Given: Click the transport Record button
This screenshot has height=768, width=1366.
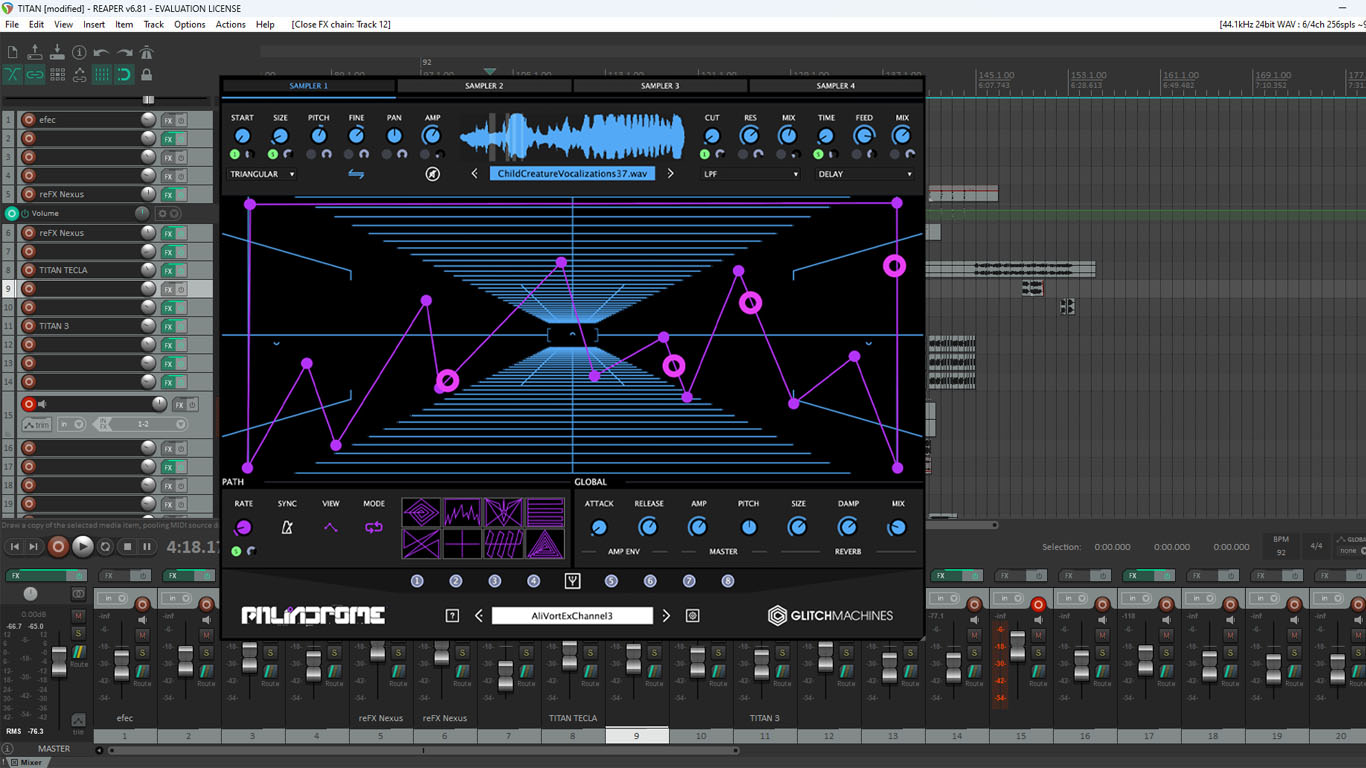Looking at the screenshot, I should [59, 546].
